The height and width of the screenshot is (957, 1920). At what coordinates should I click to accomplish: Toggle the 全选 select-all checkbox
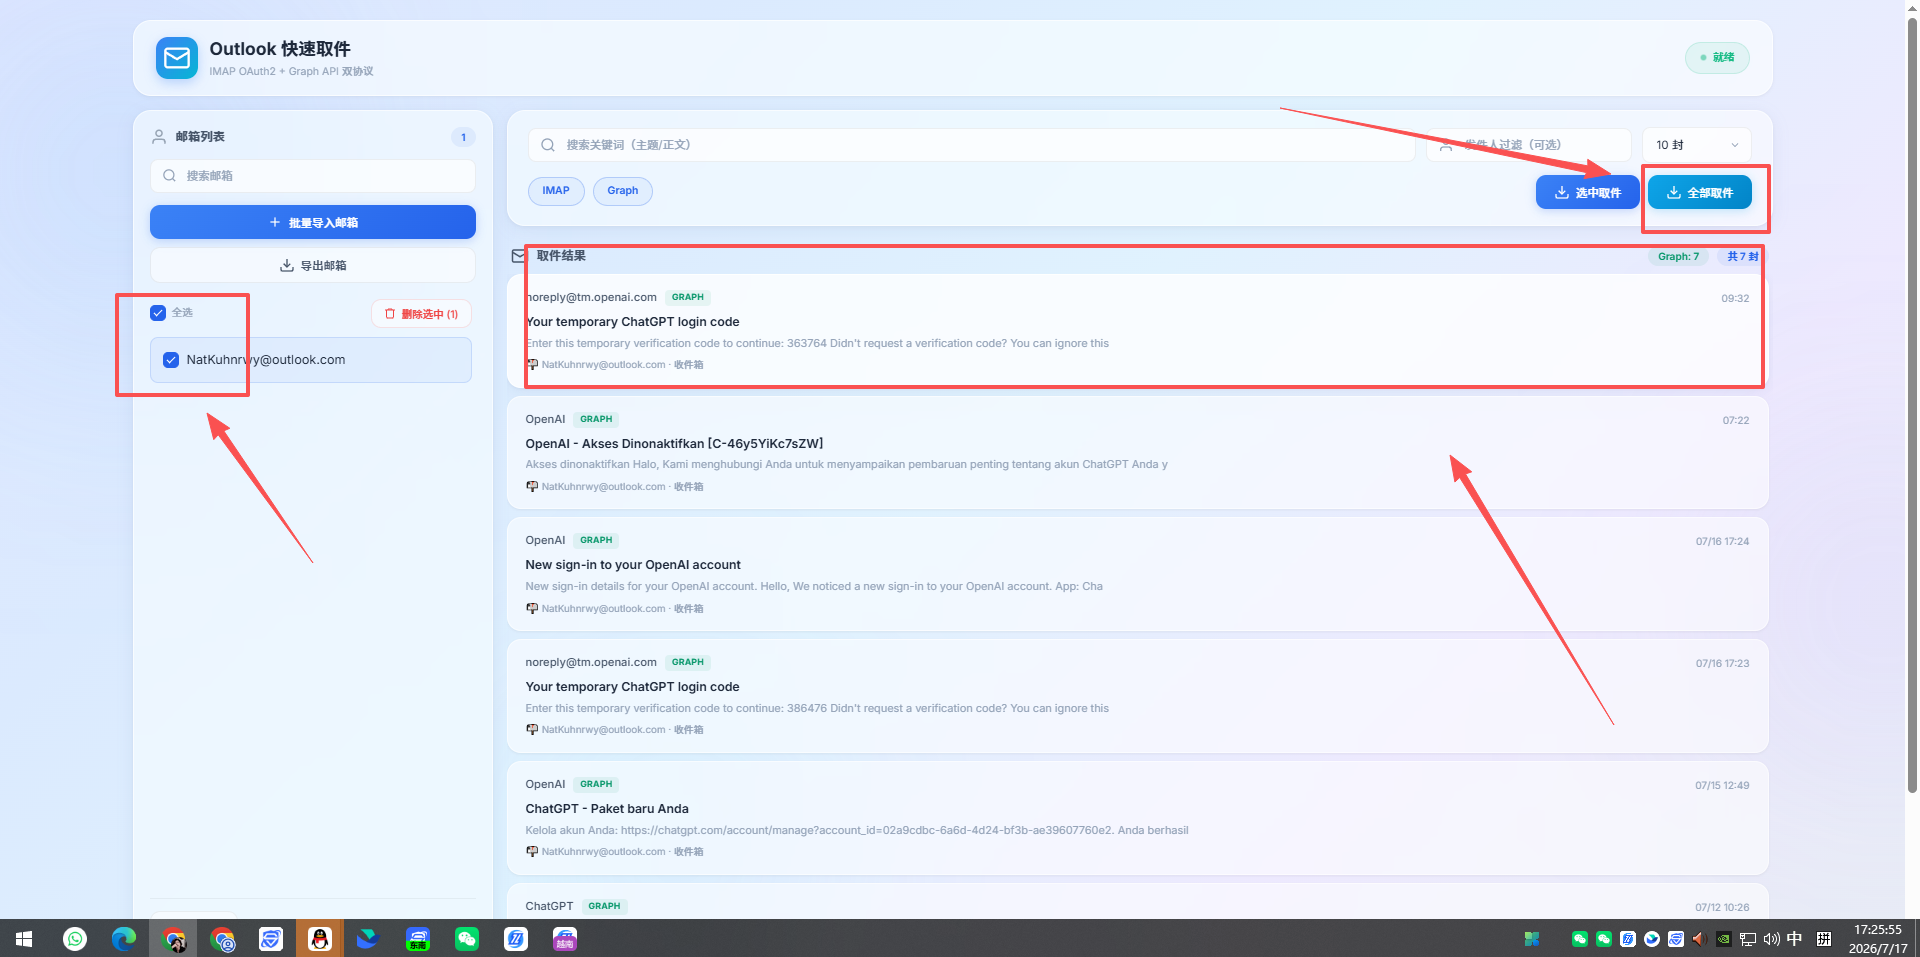pyautogui.click(x=158, y=313)
